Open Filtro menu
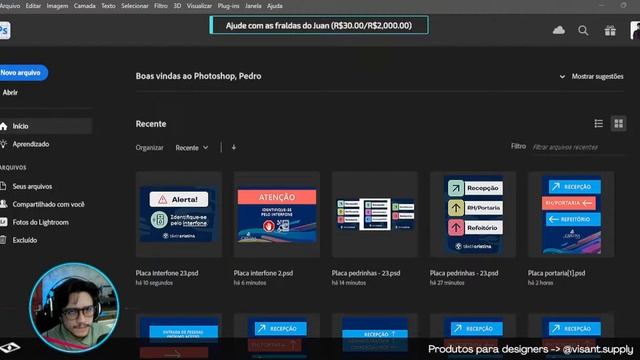This screenshot has width=640, height=360. pyautogui.click(x=161, y=6)
